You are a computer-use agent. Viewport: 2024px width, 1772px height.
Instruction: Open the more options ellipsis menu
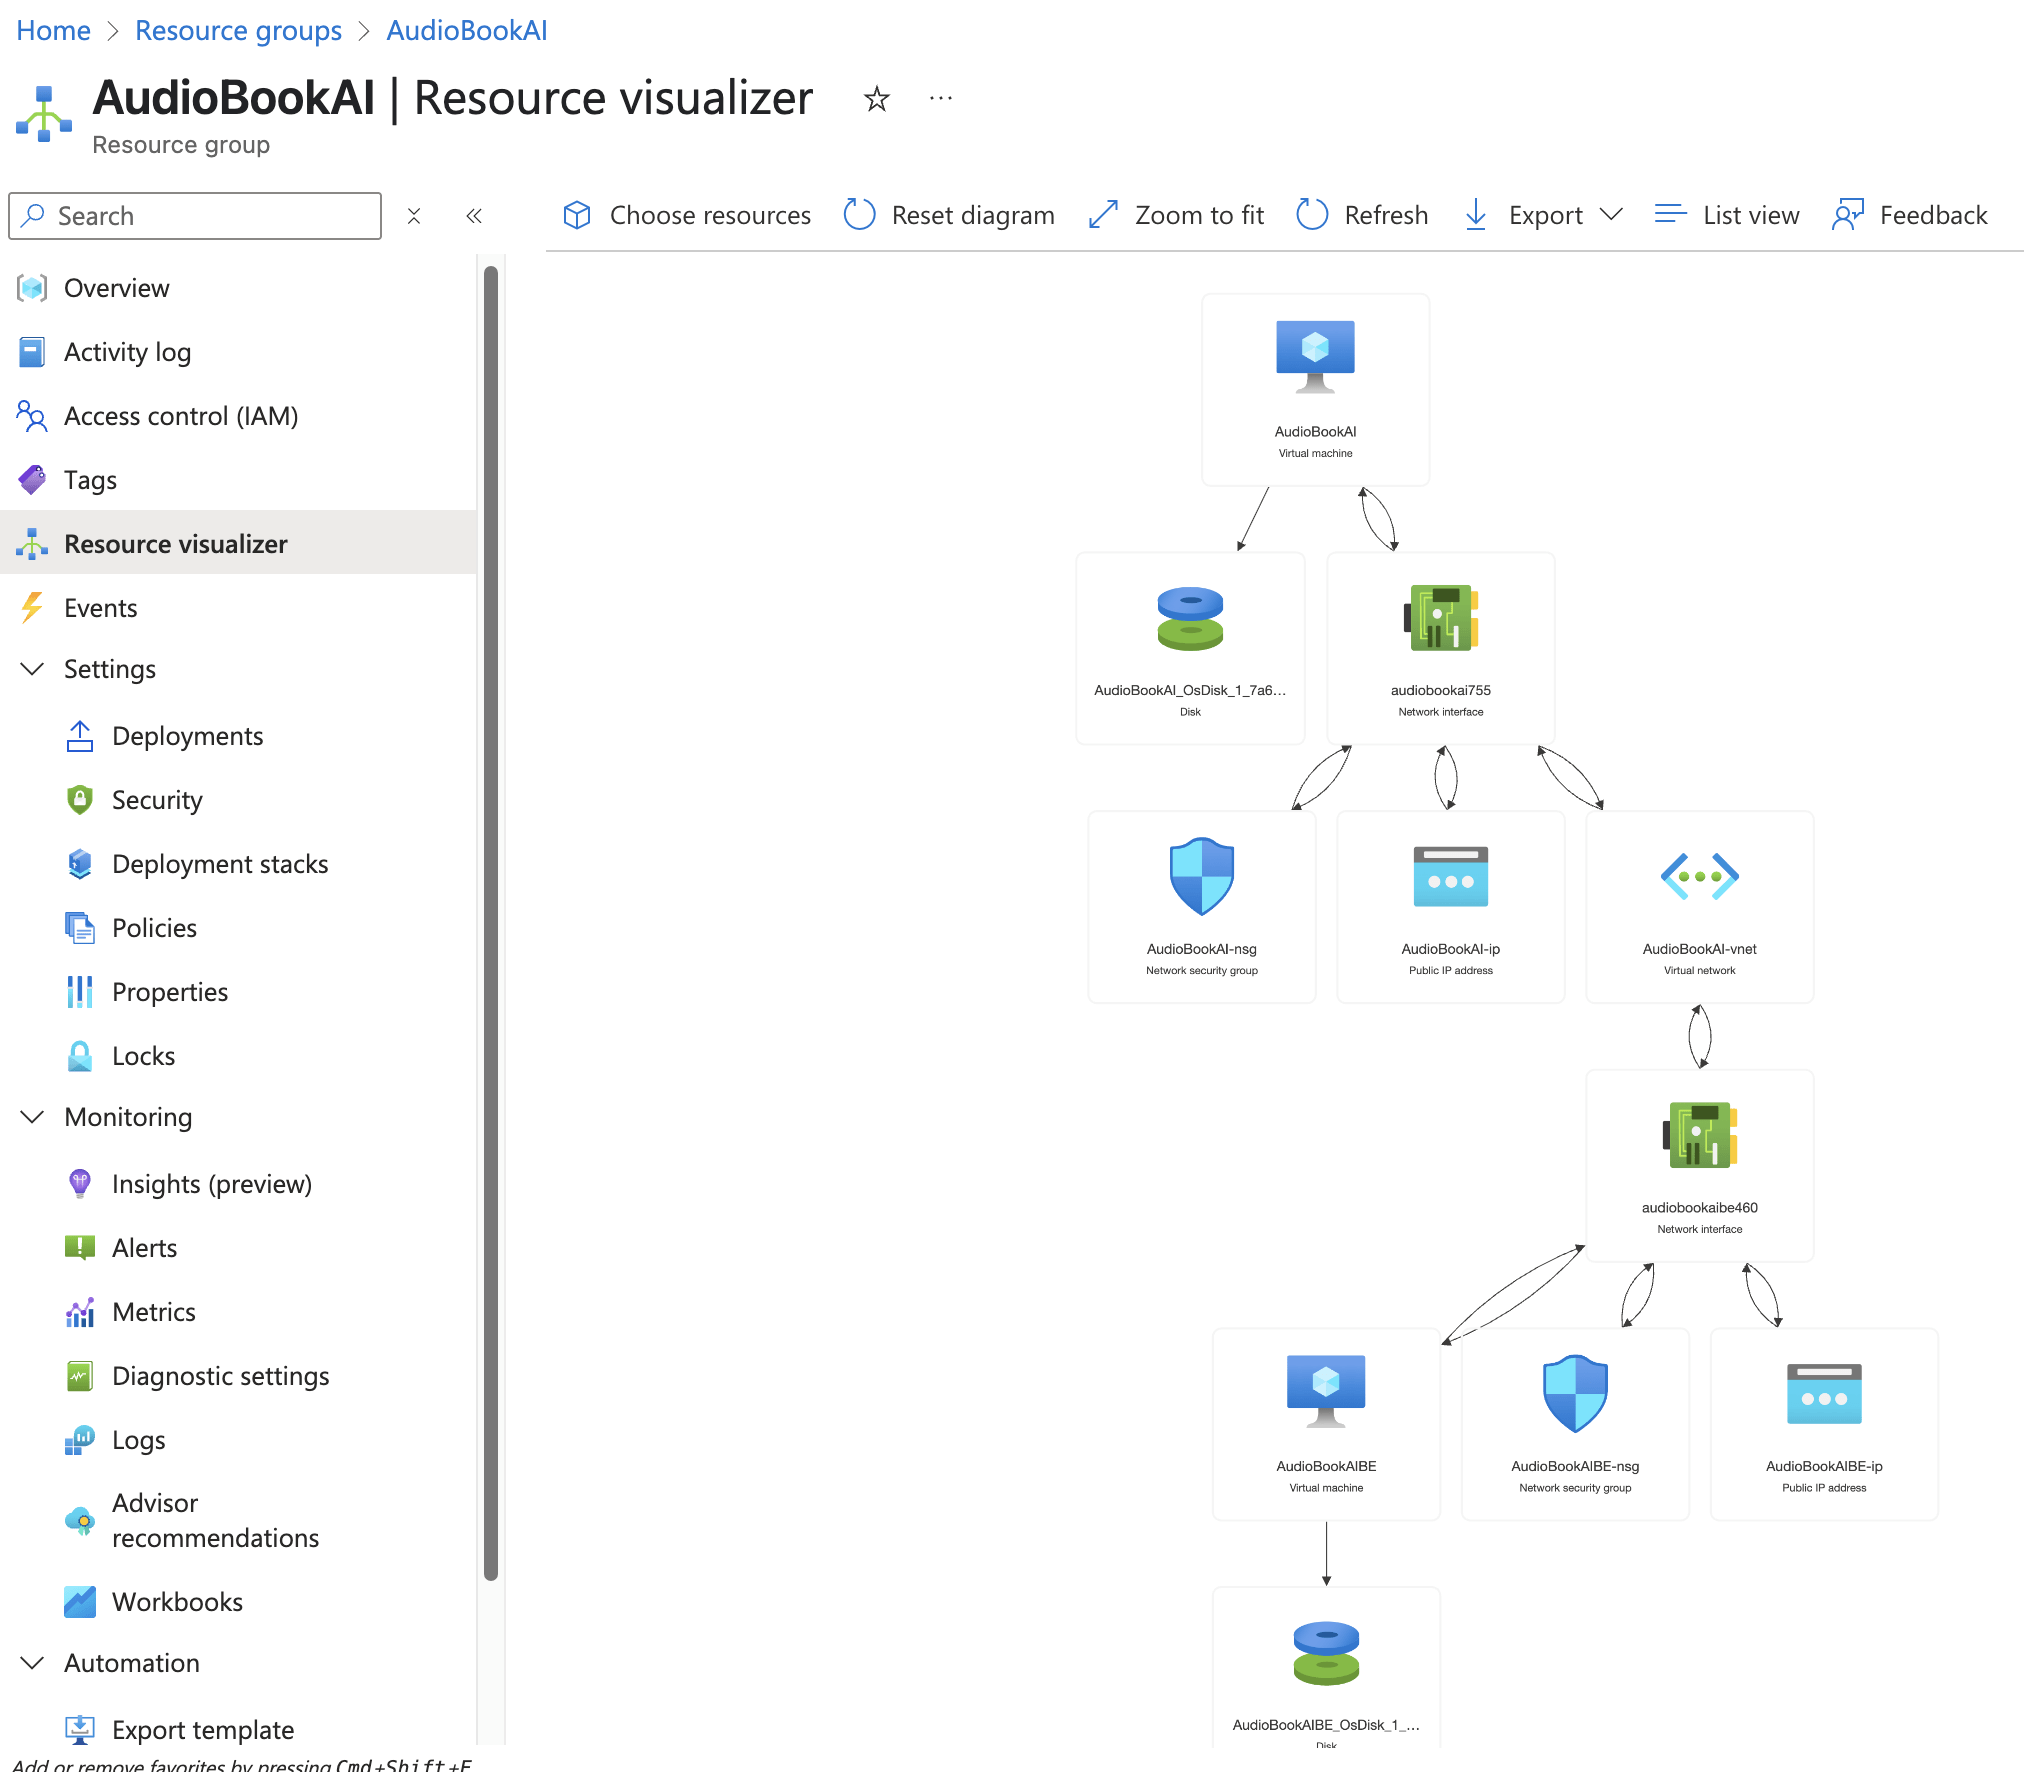940,98
